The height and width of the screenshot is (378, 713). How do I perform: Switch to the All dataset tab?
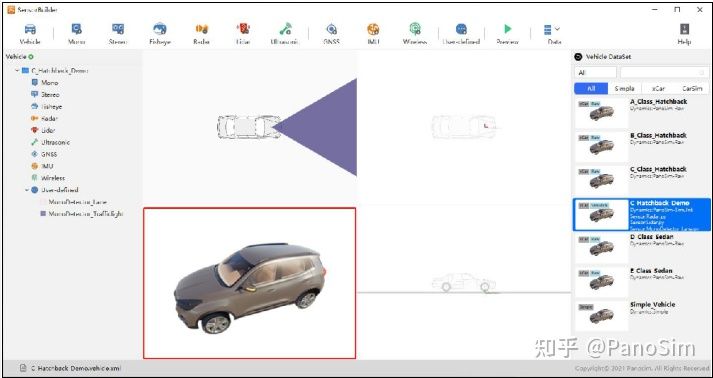(x=591, y=89)
